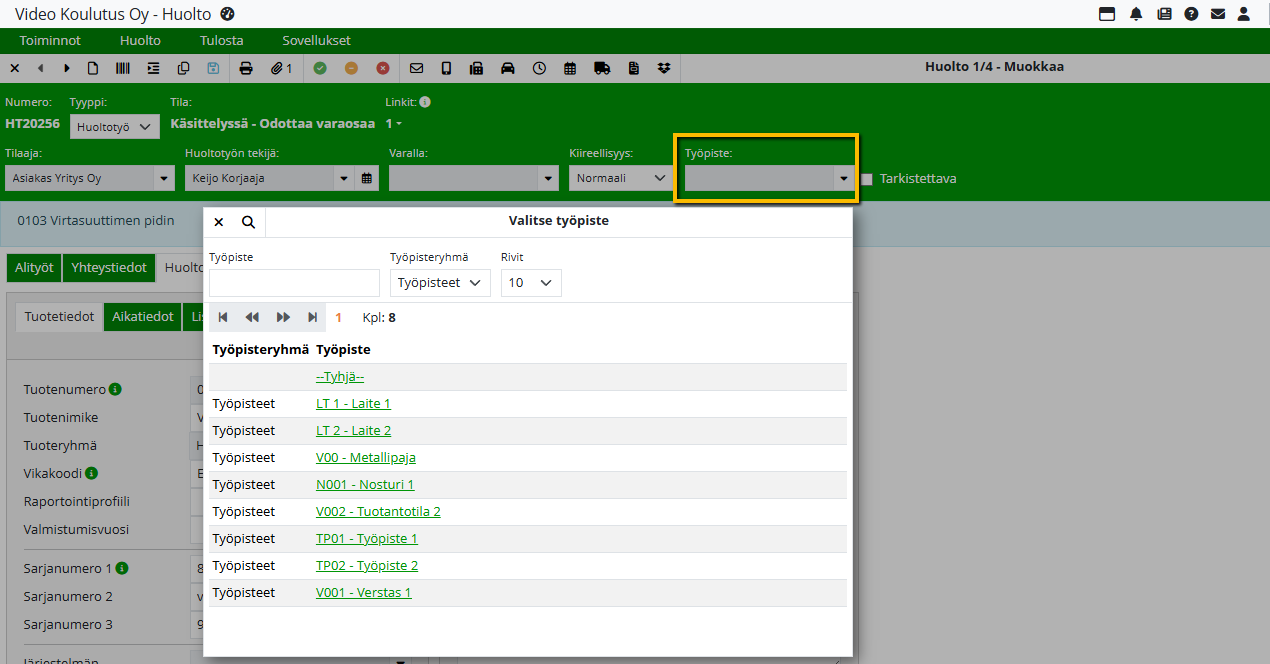
Task: Expand the Tyyppi dropdown showing Huoltotyö
Action: click(114, 127)
